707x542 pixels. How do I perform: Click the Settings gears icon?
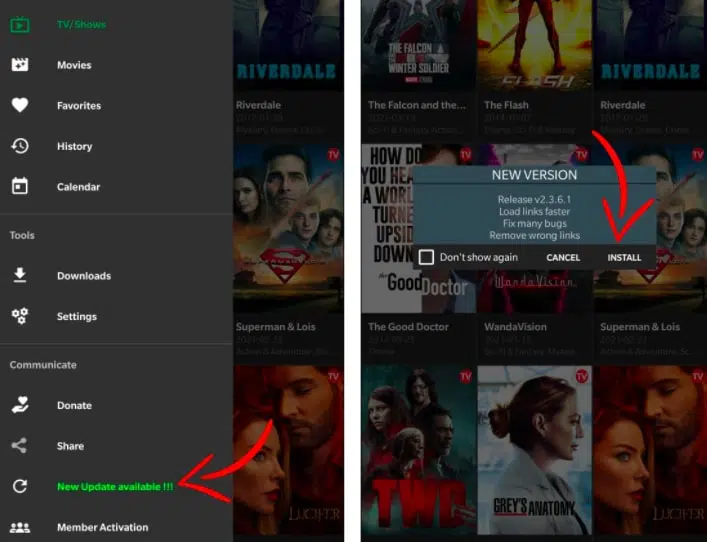(20, 316)
